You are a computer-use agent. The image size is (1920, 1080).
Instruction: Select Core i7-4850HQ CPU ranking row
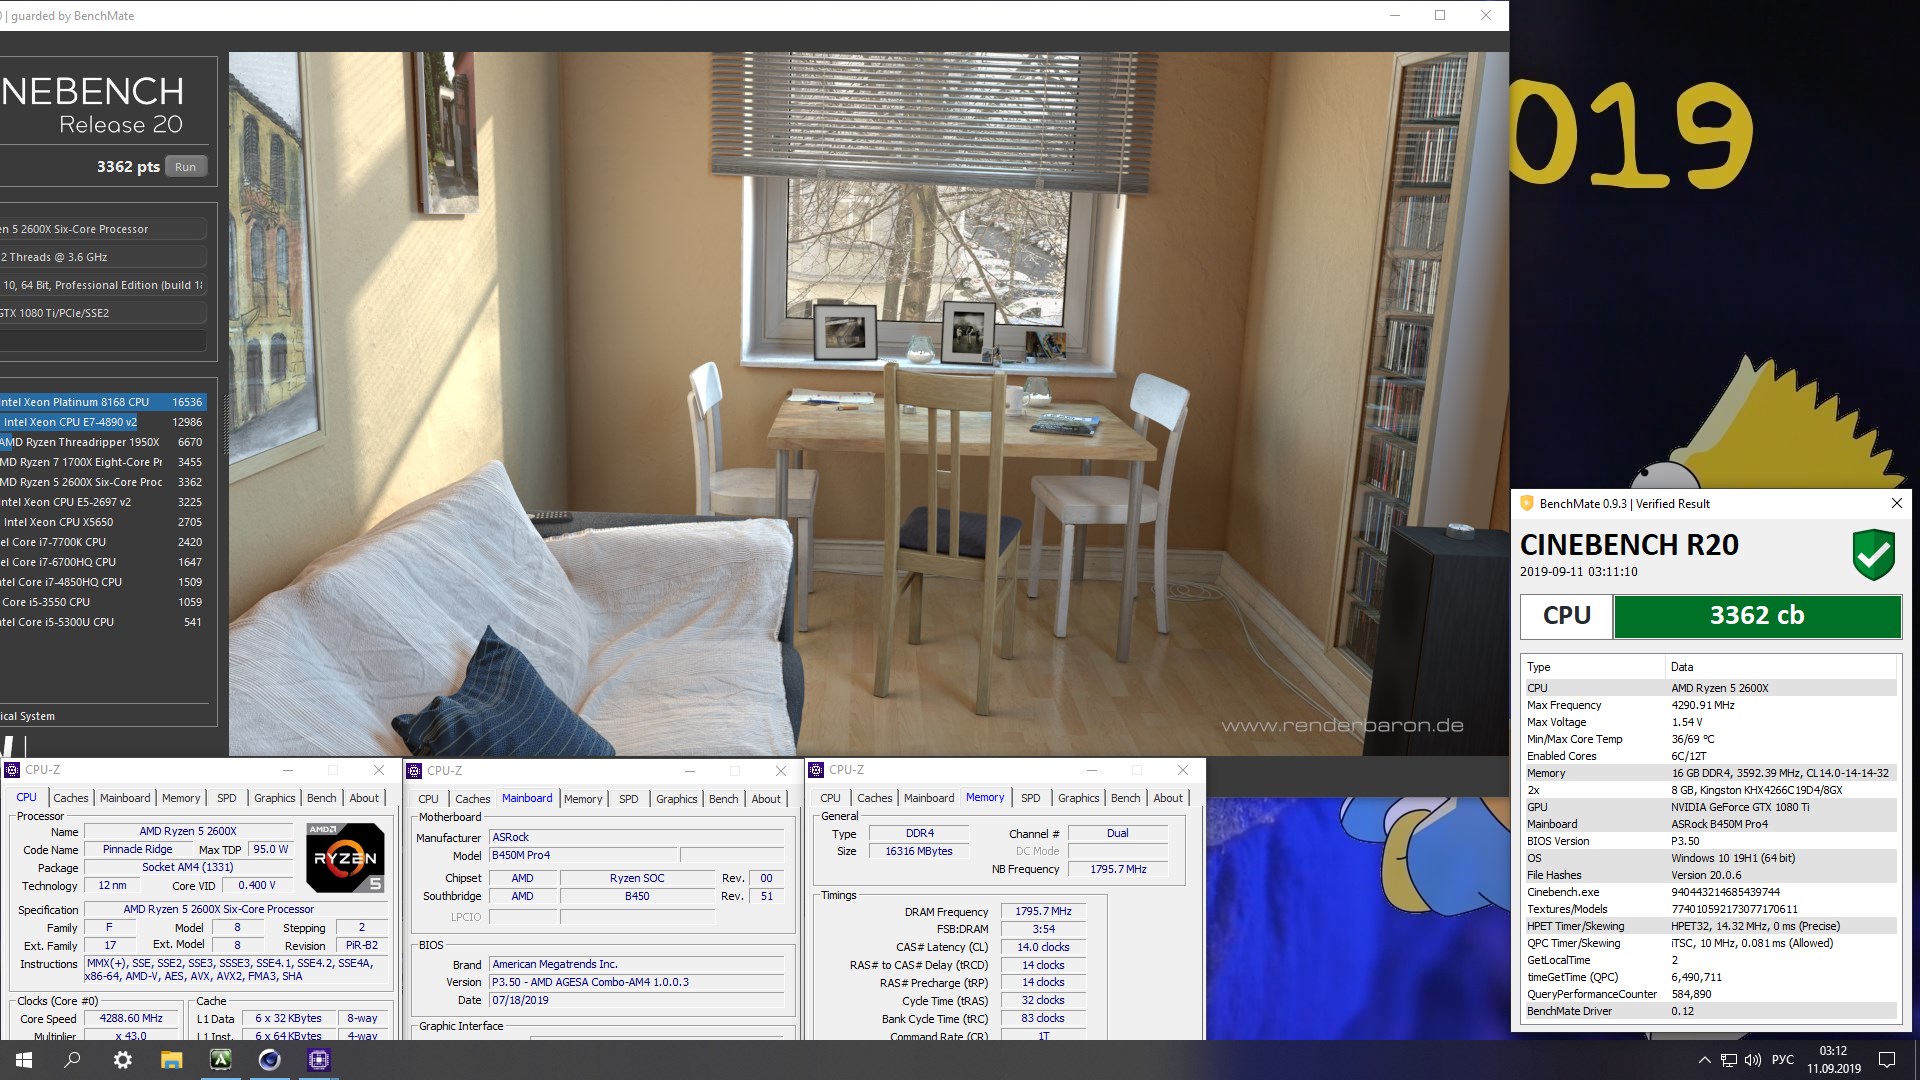[103, 582]
